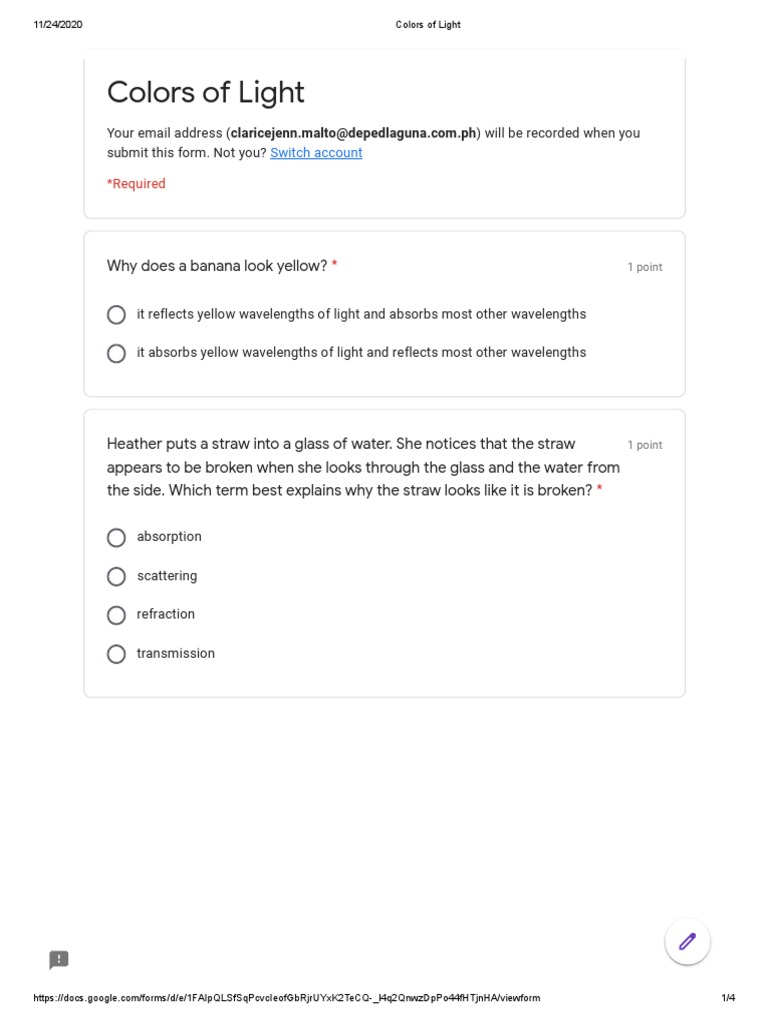Click the '1 point' label on the banana question
This screenshot has height=1024, width=768.
[x=644, y=267]
